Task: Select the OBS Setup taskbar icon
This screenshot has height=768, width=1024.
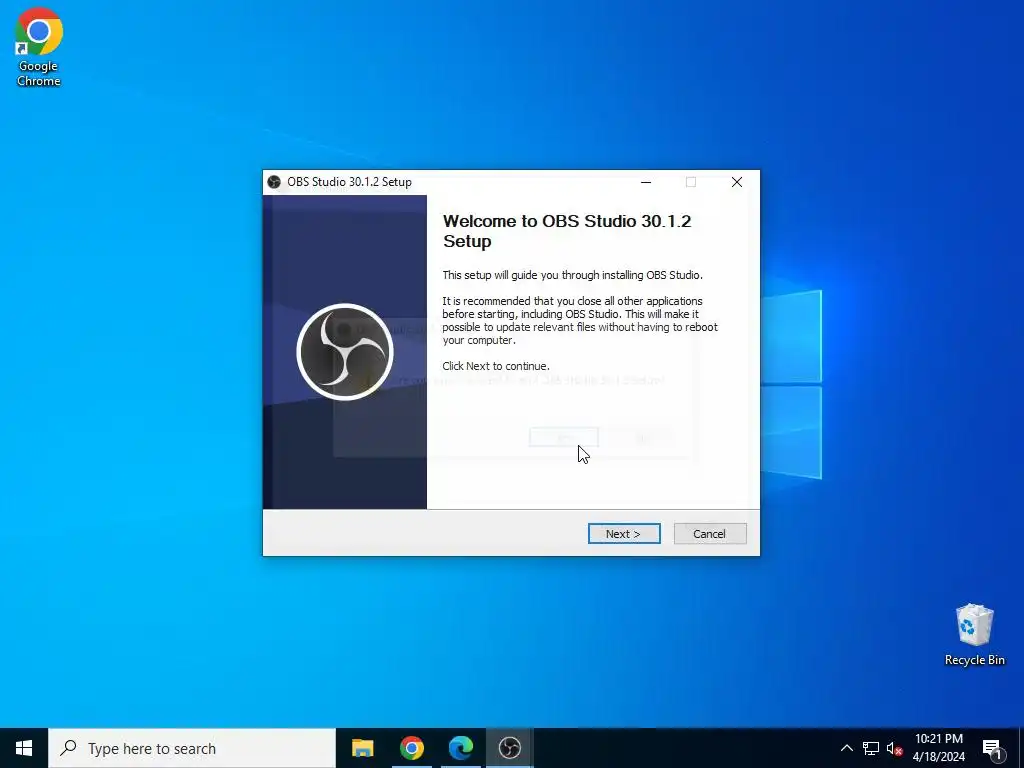Action: pos(509,748)
